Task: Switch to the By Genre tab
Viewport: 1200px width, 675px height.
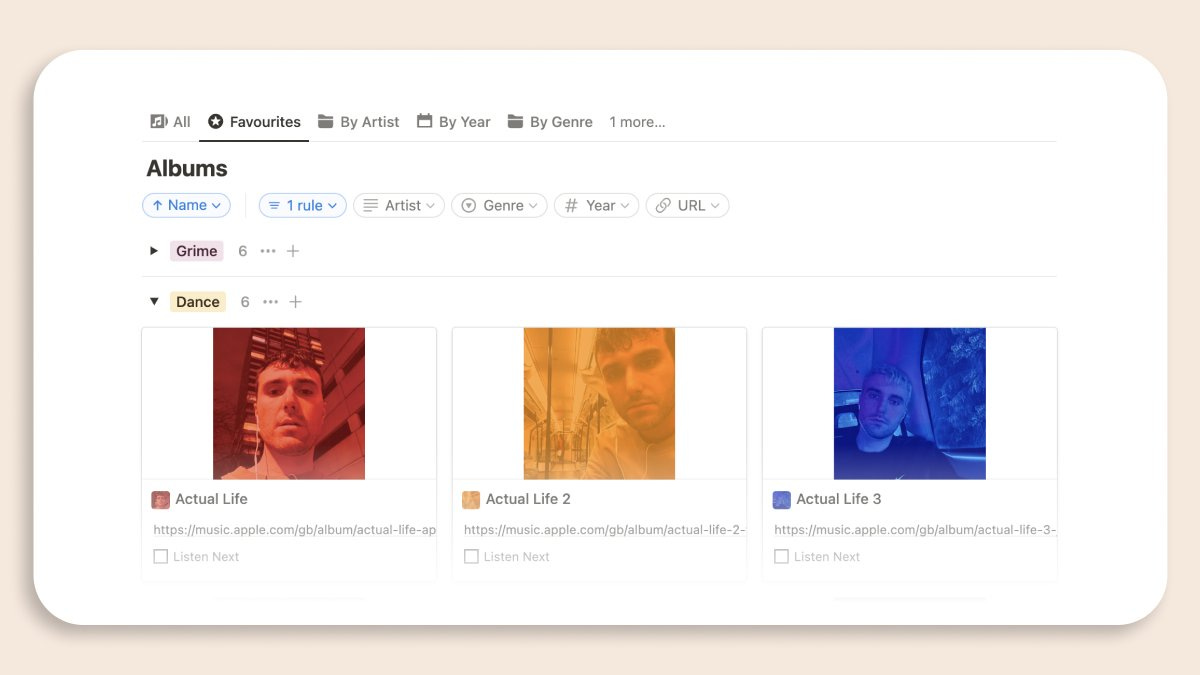Action: tap(550, 122)
